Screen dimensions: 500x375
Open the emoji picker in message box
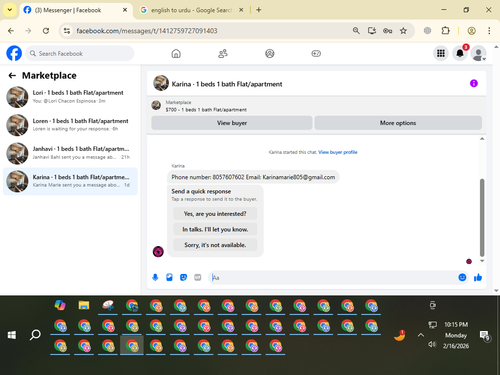(x=462, y=277)
